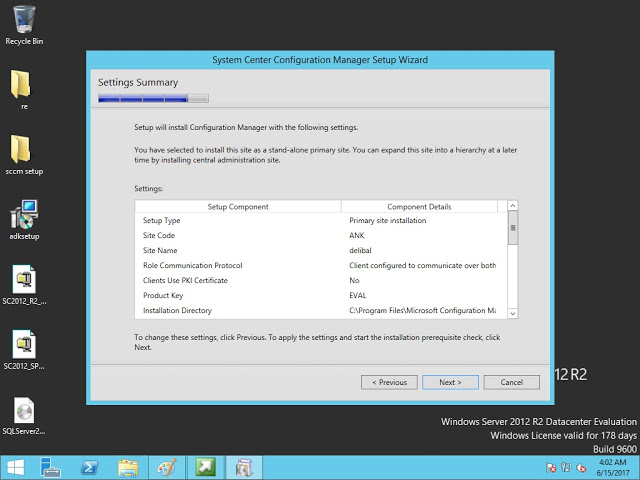The image size is (640, 480).
Task: Open File Explorer from taskbar
Action: pyautogui.click(x=128, y=467)
